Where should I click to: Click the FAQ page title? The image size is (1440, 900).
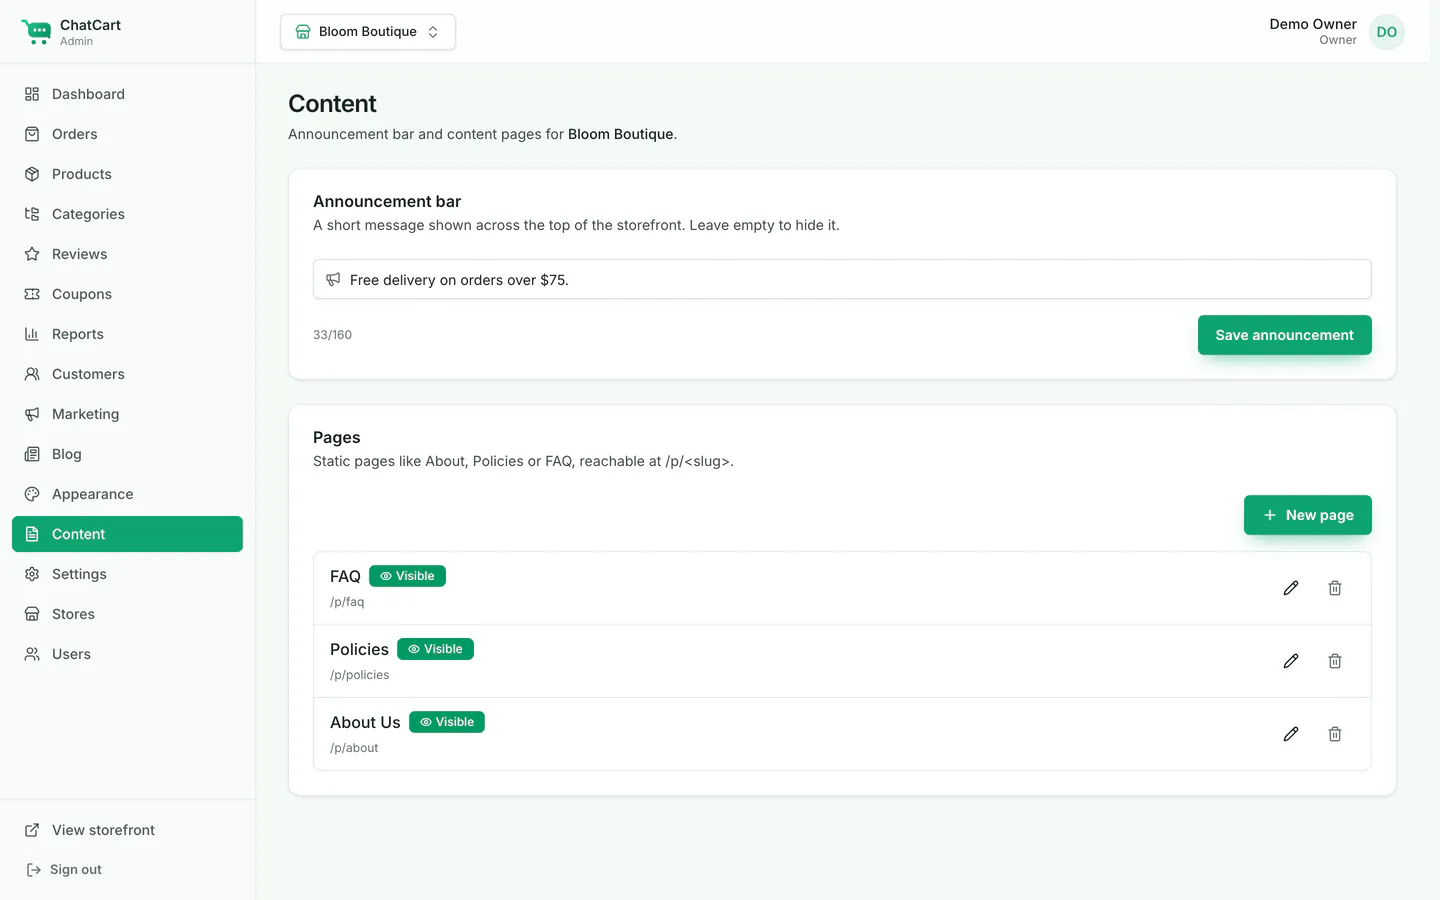click(x=345, y=576)
